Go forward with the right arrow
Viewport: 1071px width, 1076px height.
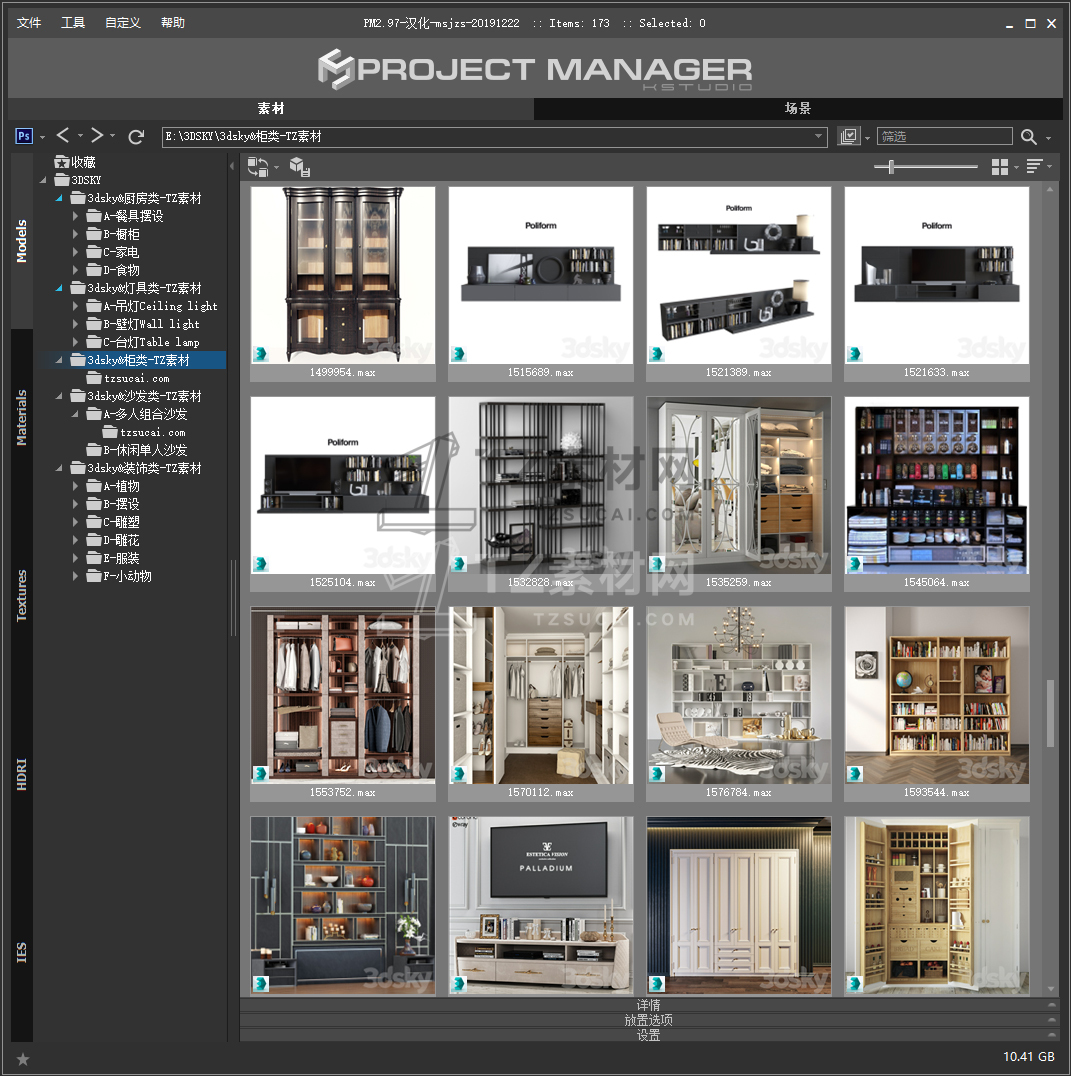pos(97,136)
